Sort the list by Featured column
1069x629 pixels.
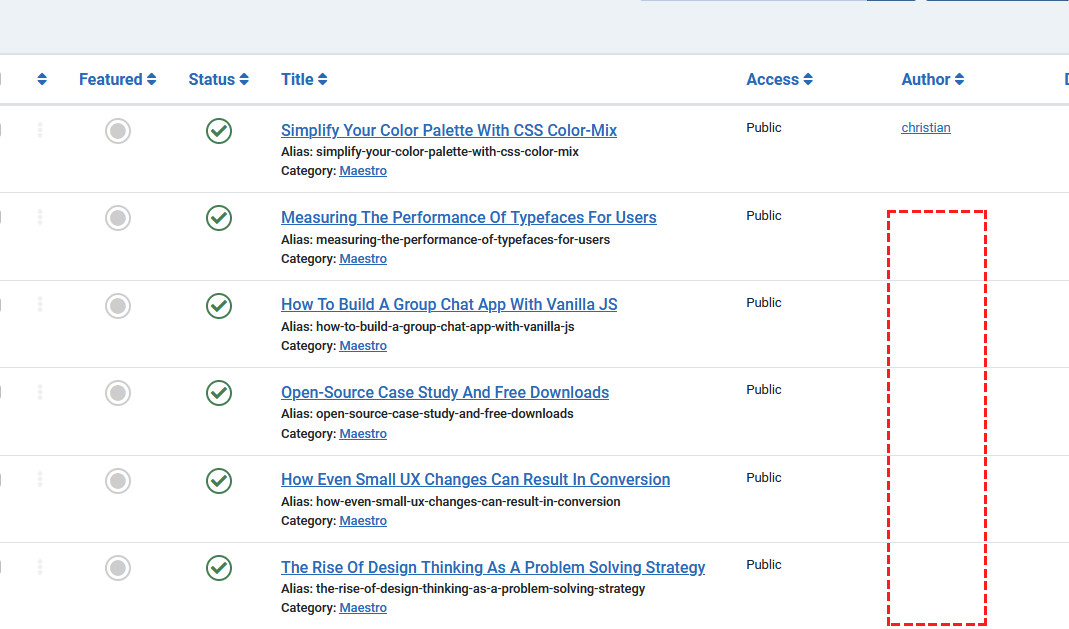[x=117, y=80]
